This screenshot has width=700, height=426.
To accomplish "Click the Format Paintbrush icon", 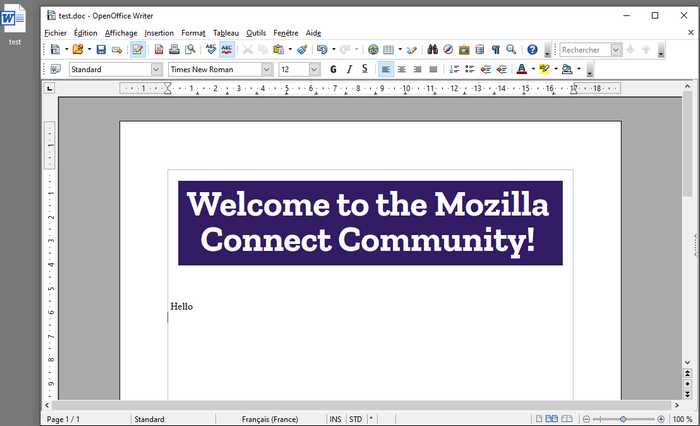I will [301, 49].
